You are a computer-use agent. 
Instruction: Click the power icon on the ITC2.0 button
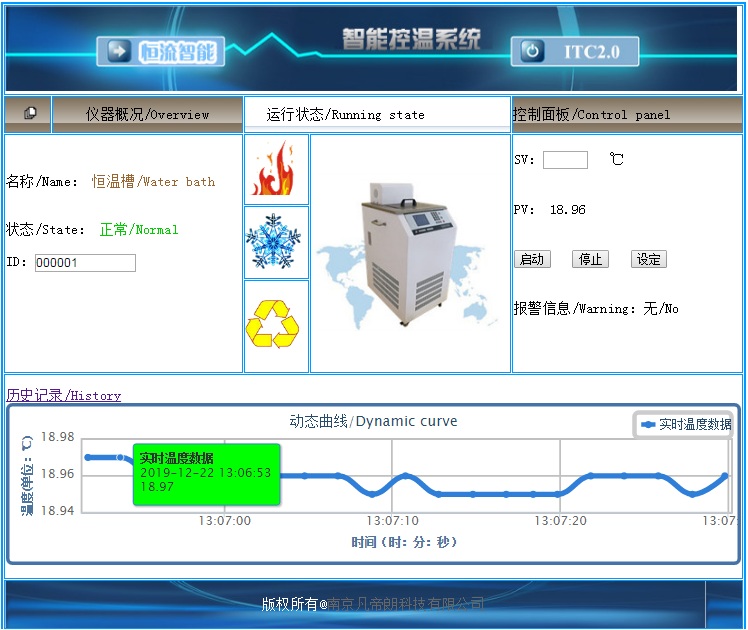pos(534,51)
